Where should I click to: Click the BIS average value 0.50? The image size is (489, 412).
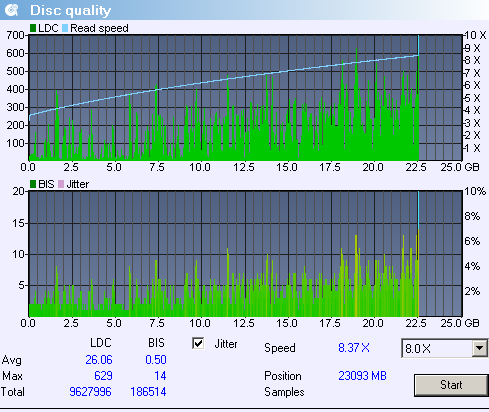(156, 360)
